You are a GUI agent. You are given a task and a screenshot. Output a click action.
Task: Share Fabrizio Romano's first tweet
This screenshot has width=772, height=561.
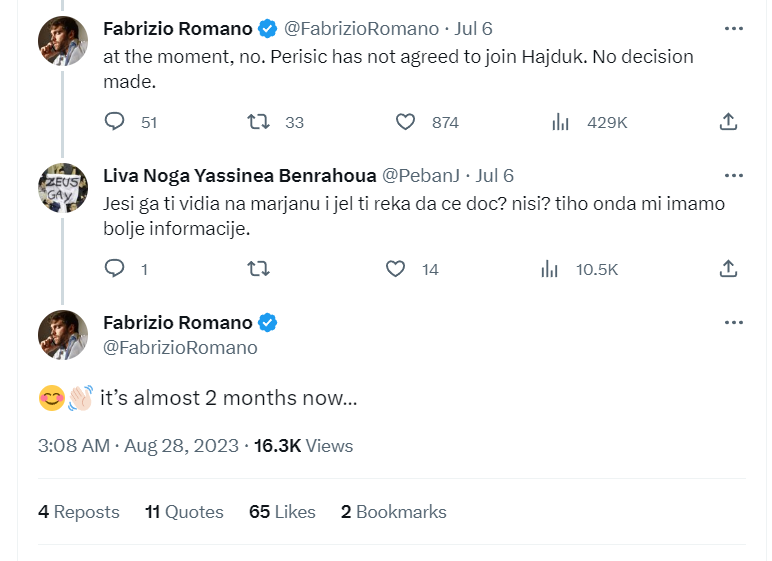click(x=729, y=122)
